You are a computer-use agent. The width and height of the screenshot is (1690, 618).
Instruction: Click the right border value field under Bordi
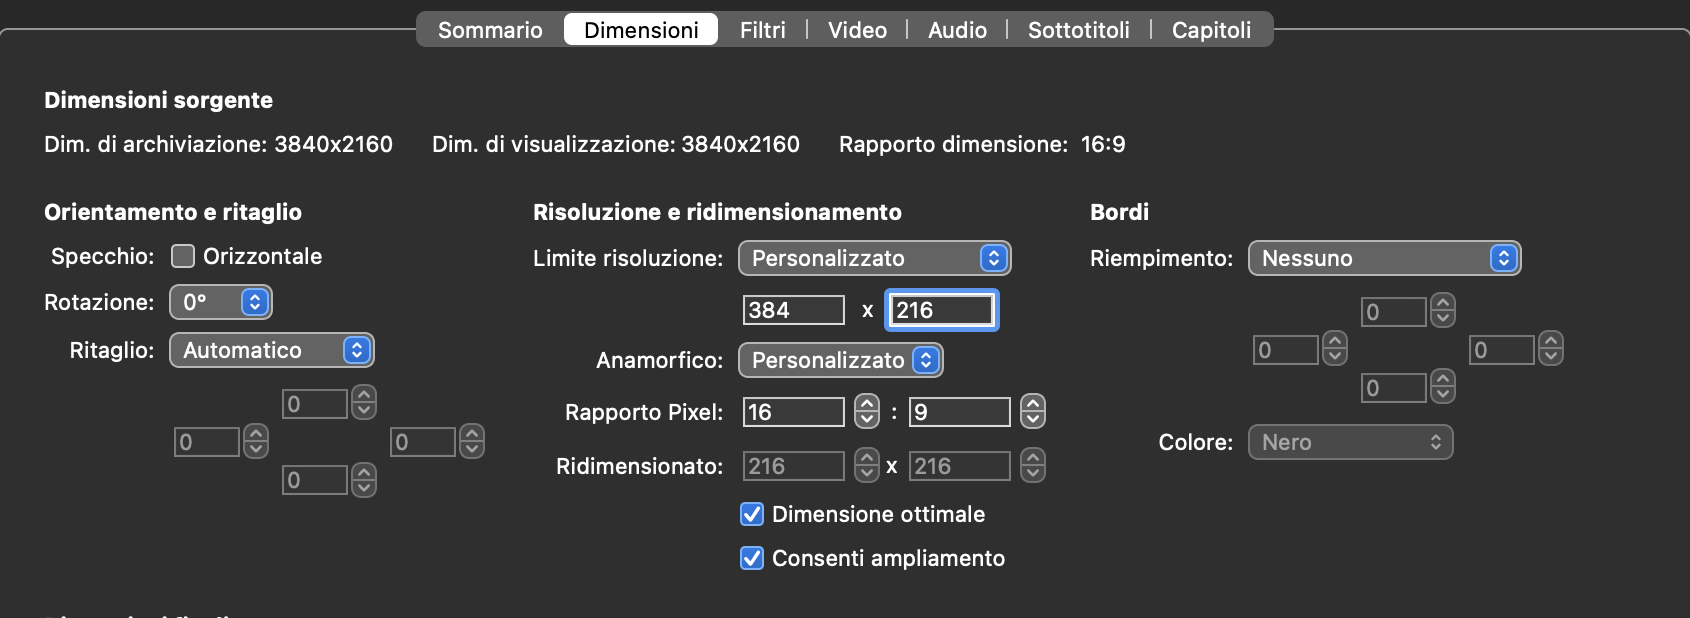pyautogui.click(x=1502, y=350)
